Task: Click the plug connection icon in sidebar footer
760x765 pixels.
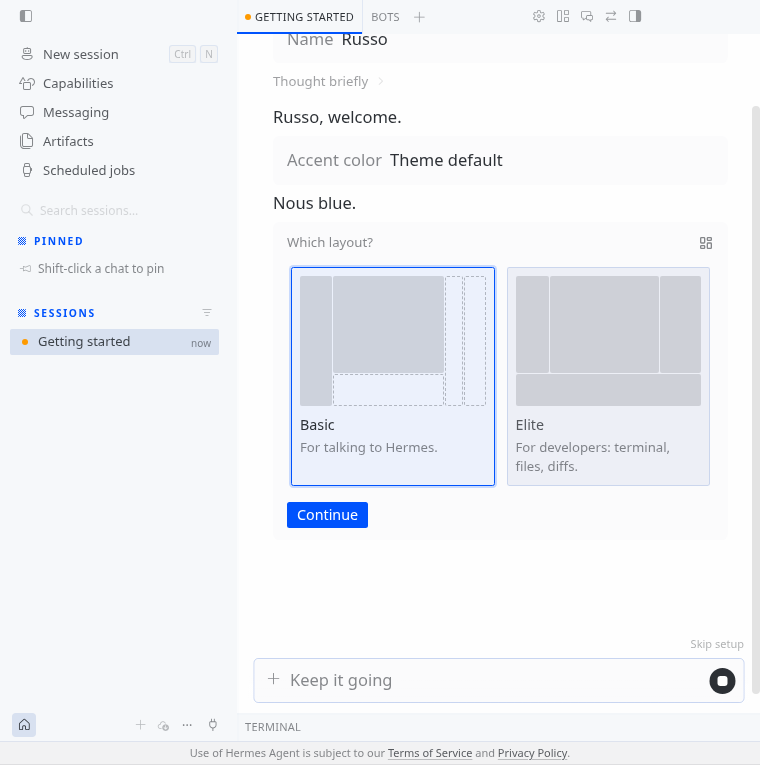Action: (x=213, y=725)
